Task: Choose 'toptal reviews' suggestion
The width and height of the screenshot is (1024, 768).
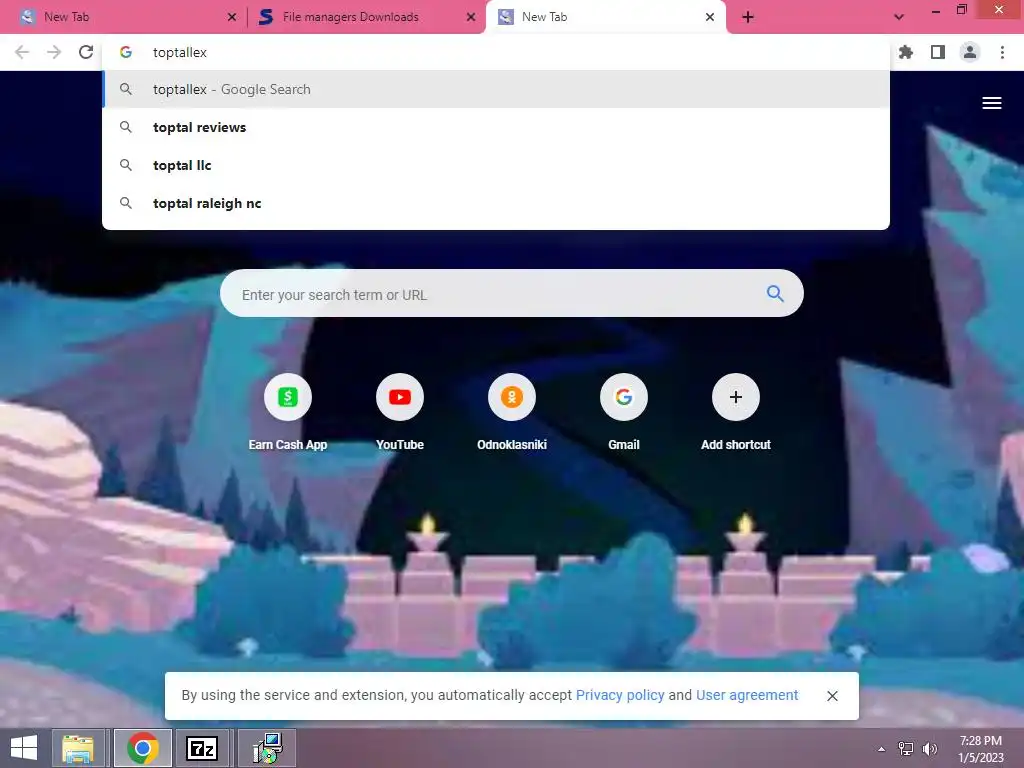Action: click(496, 127)
